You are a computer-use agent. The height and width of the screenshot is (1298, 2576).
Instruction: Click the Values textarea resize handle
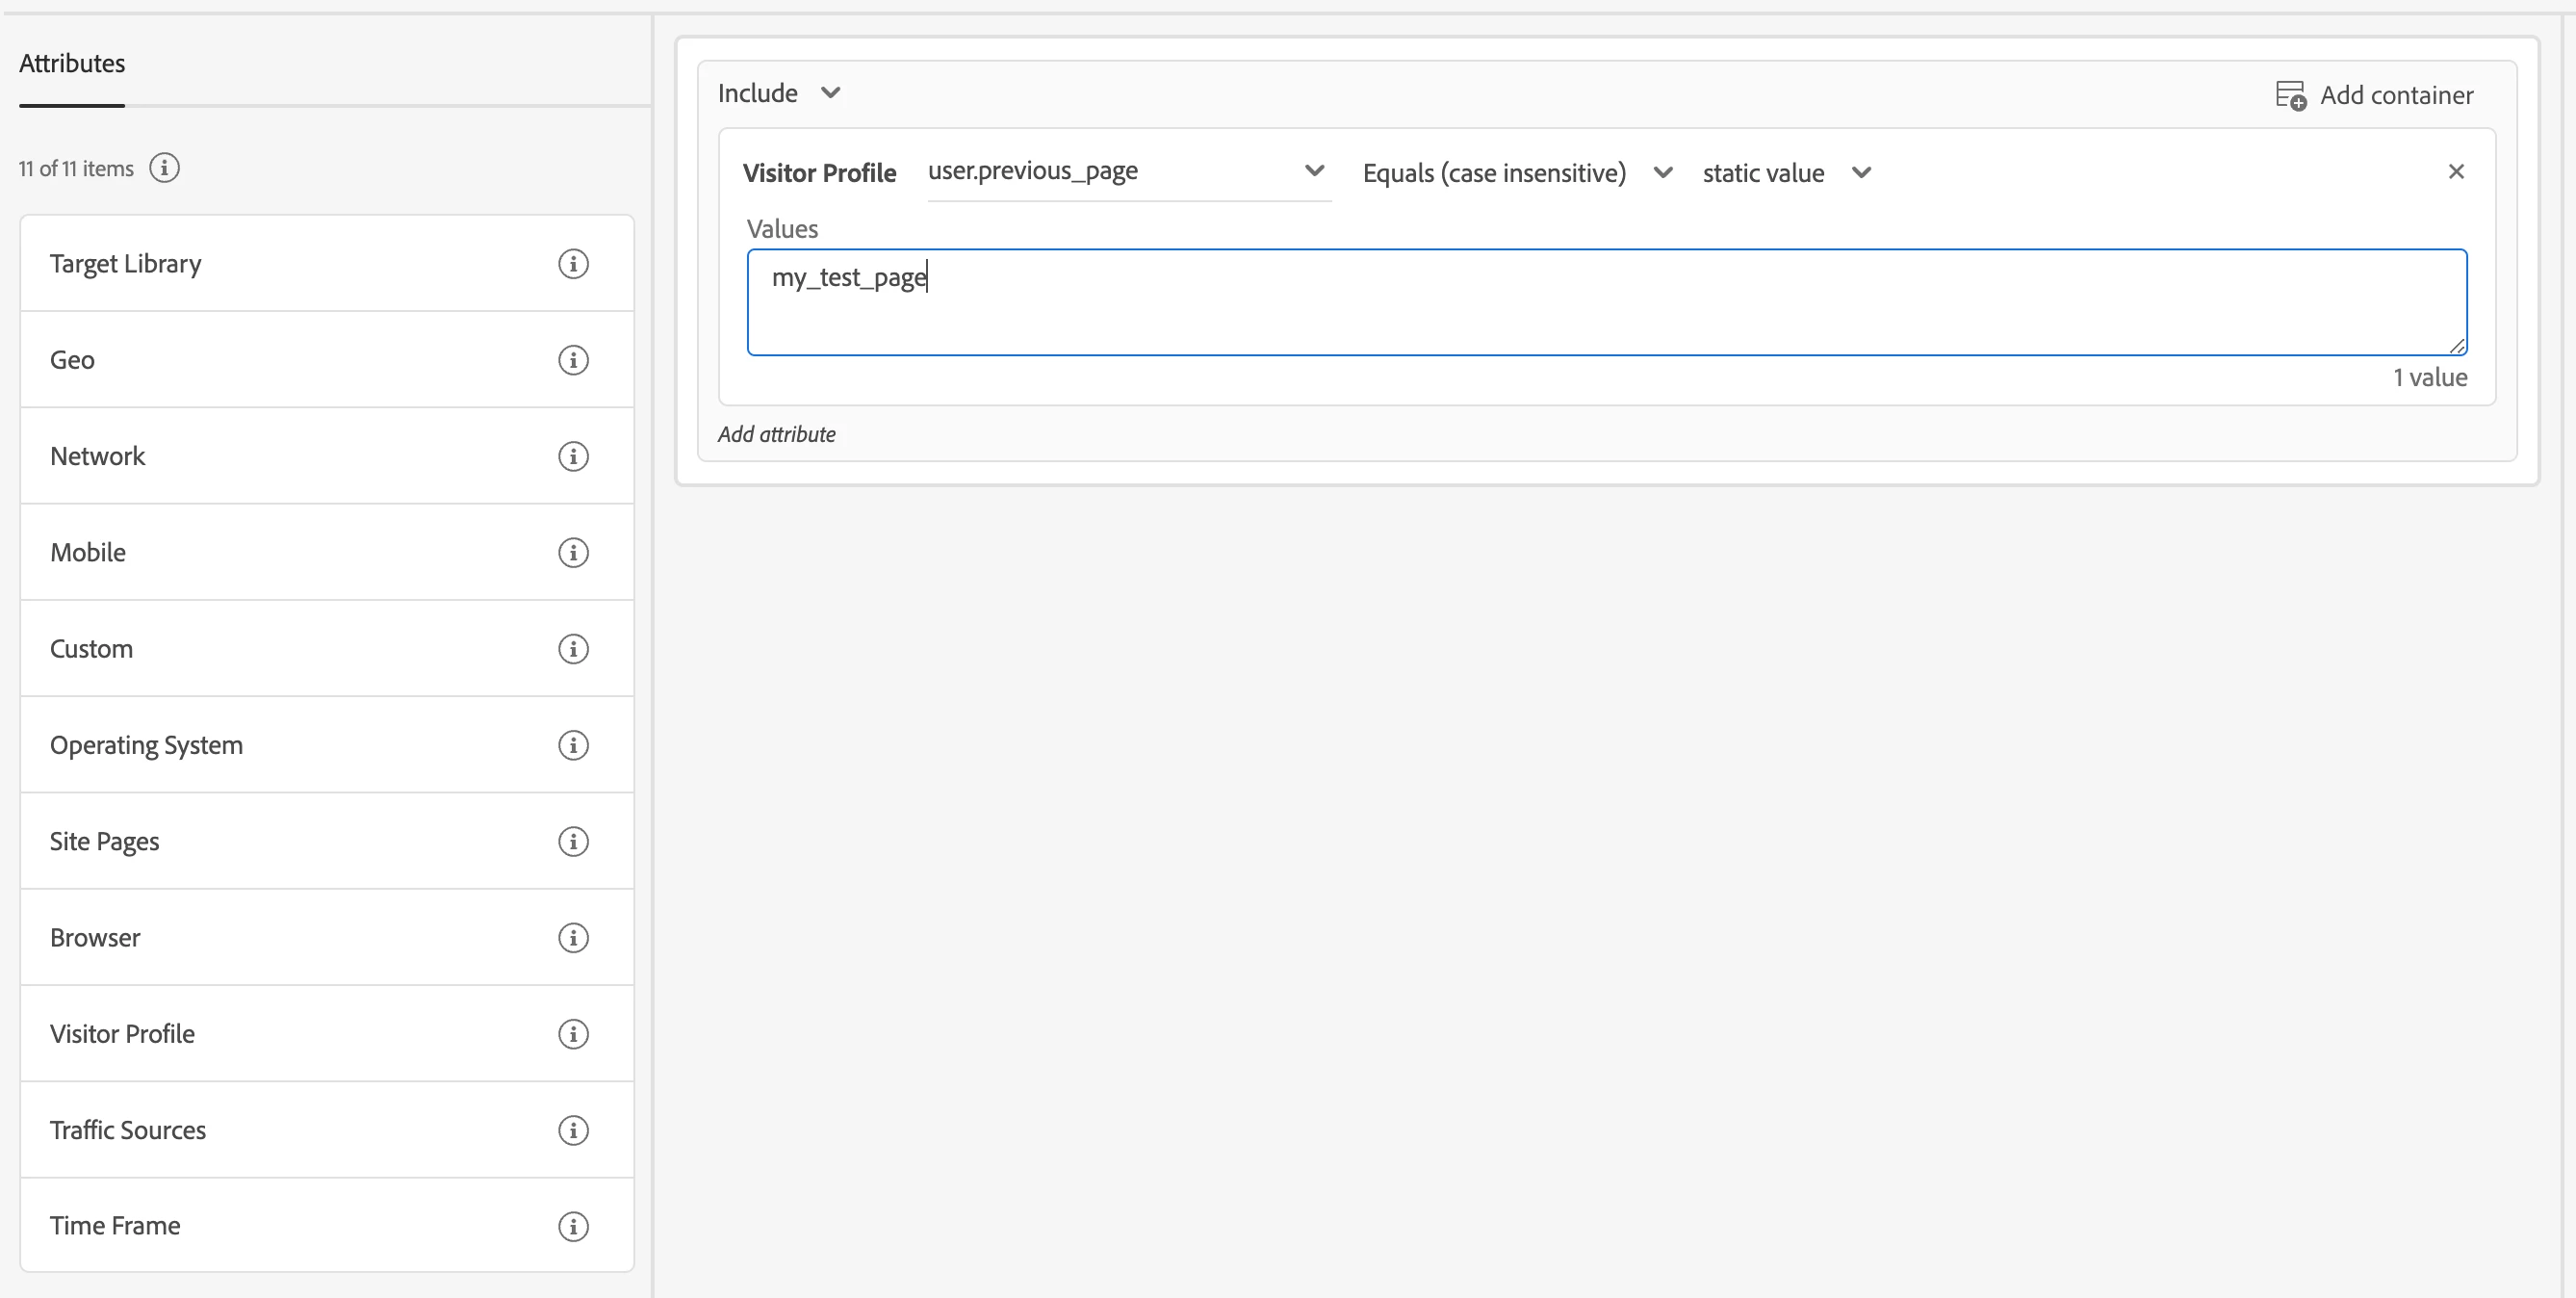click(x=2458, y=346)
